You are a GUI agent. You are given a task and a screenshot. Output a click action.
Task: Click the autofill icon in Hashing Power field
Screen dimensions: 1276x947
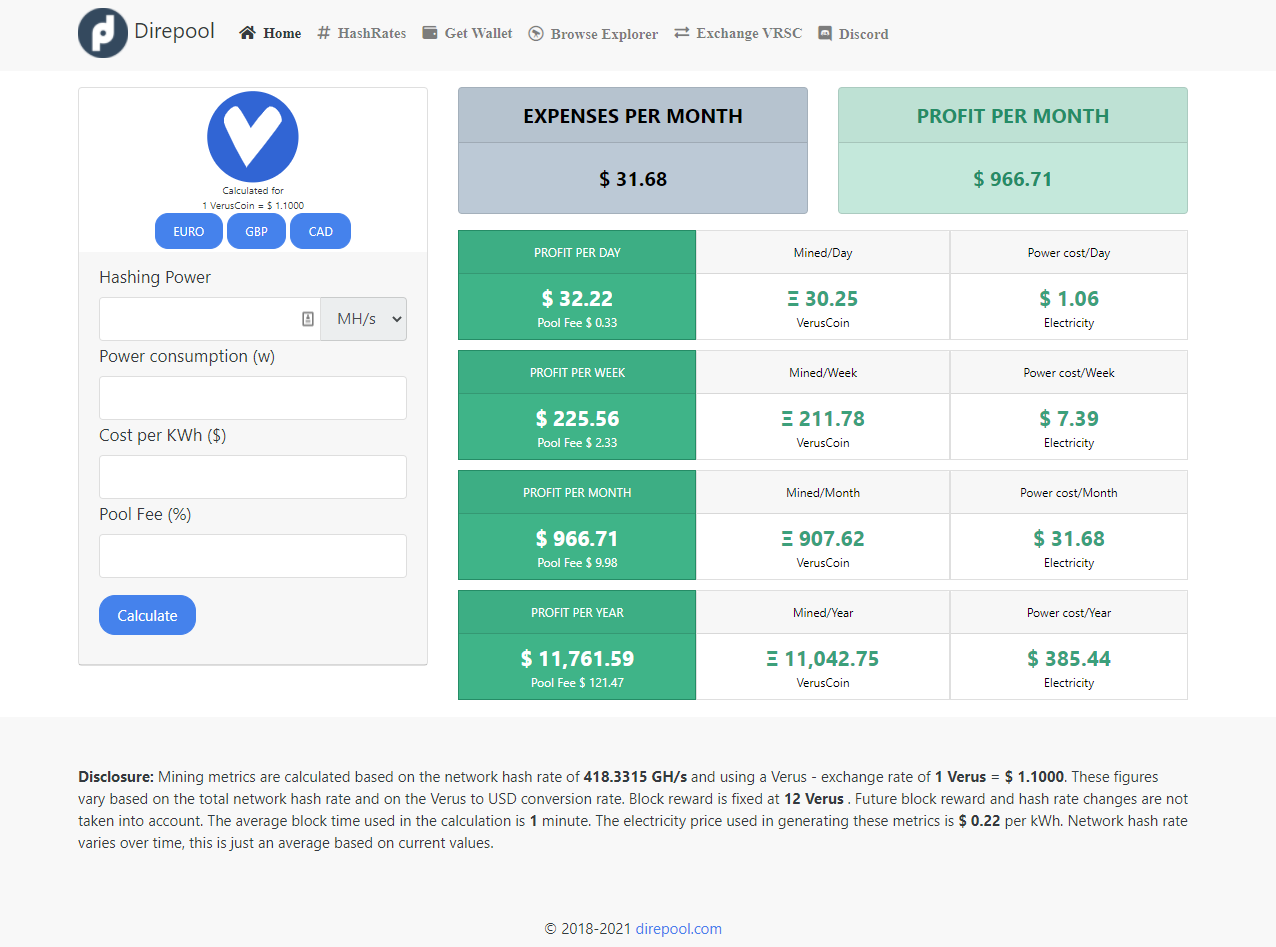308,319
